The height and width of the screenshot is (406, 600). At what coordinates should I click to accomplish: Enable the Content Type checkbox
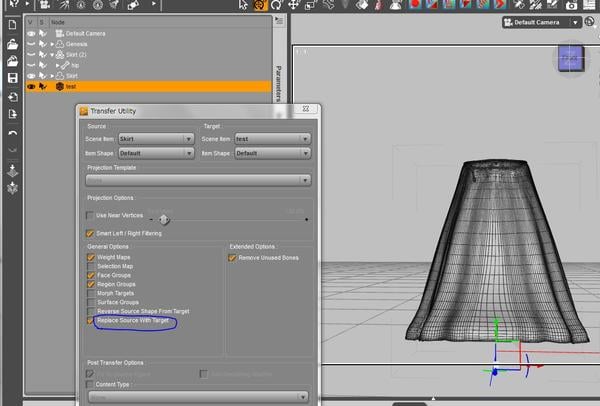point(90,384)
